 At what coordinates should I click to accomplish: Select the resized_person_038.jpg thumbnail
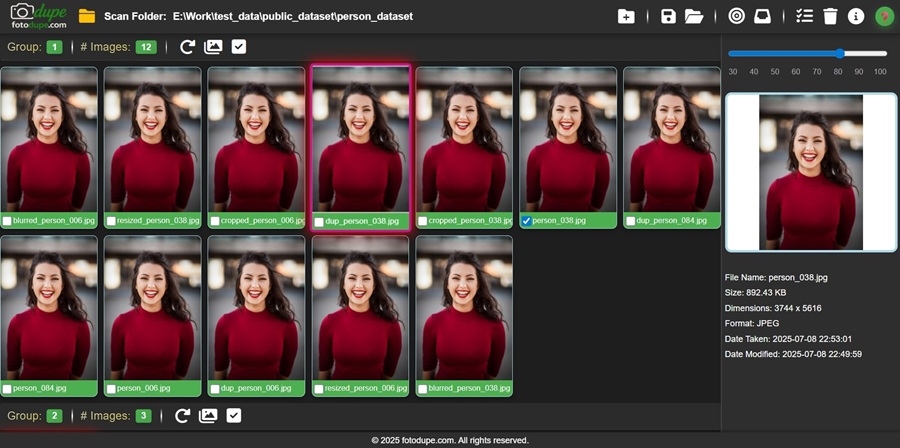pos(153,139)
